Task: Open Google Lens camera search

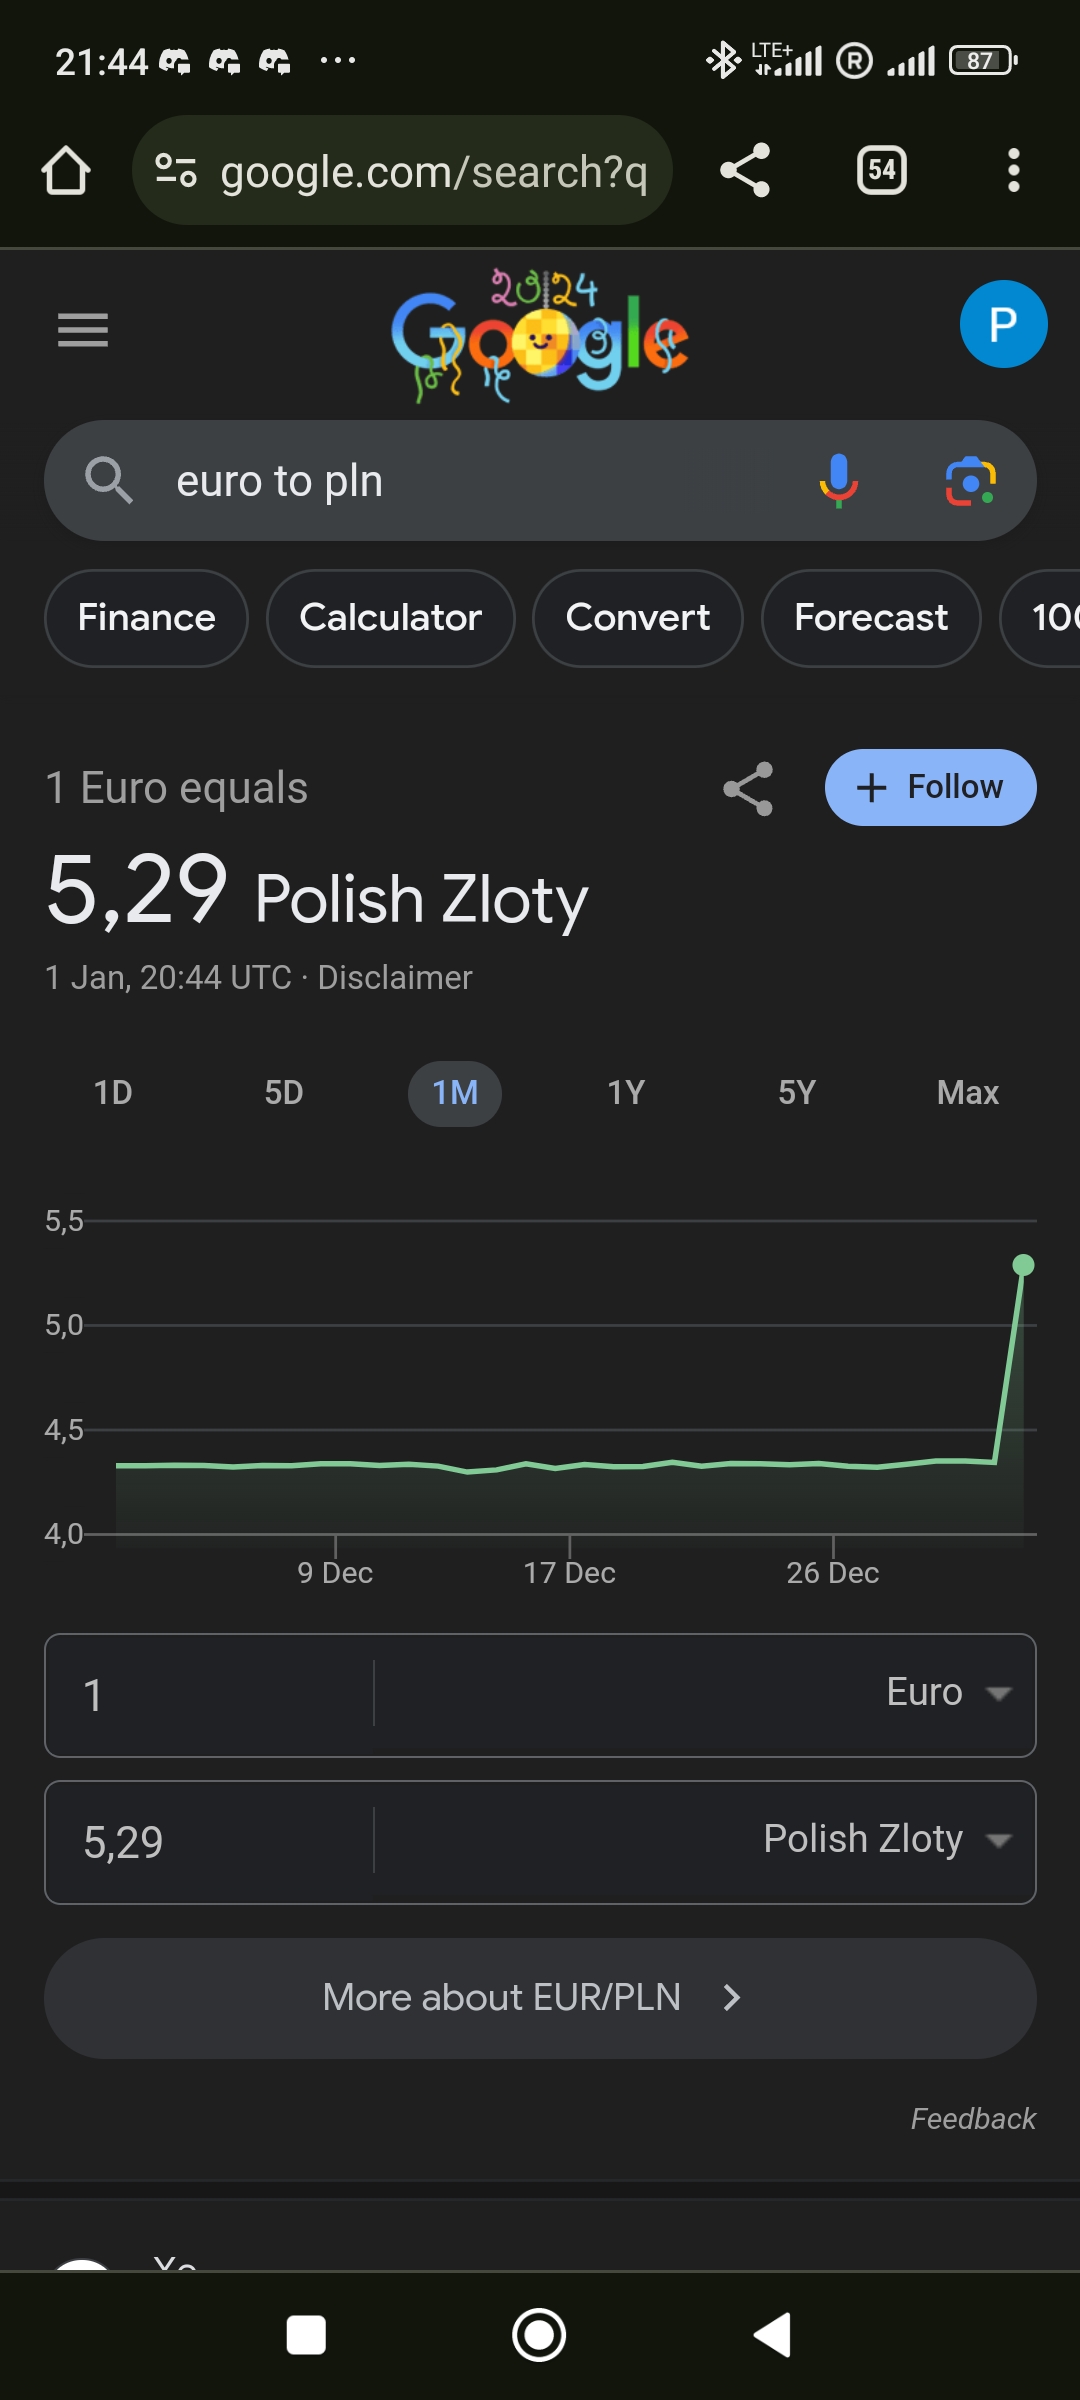Action: pos(970,481)
